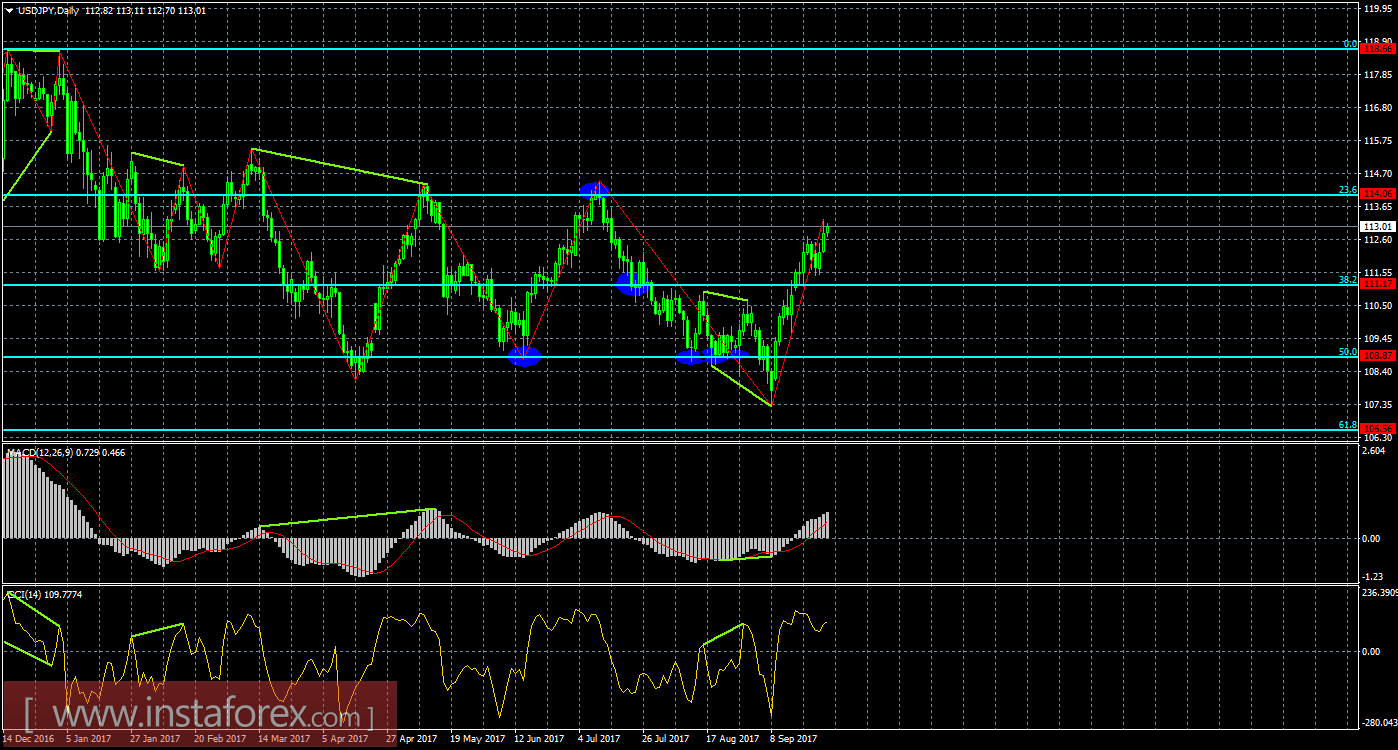Select the current price marker 113.01
This screenshot has height=750, width=1398.
coord(1377,227)
